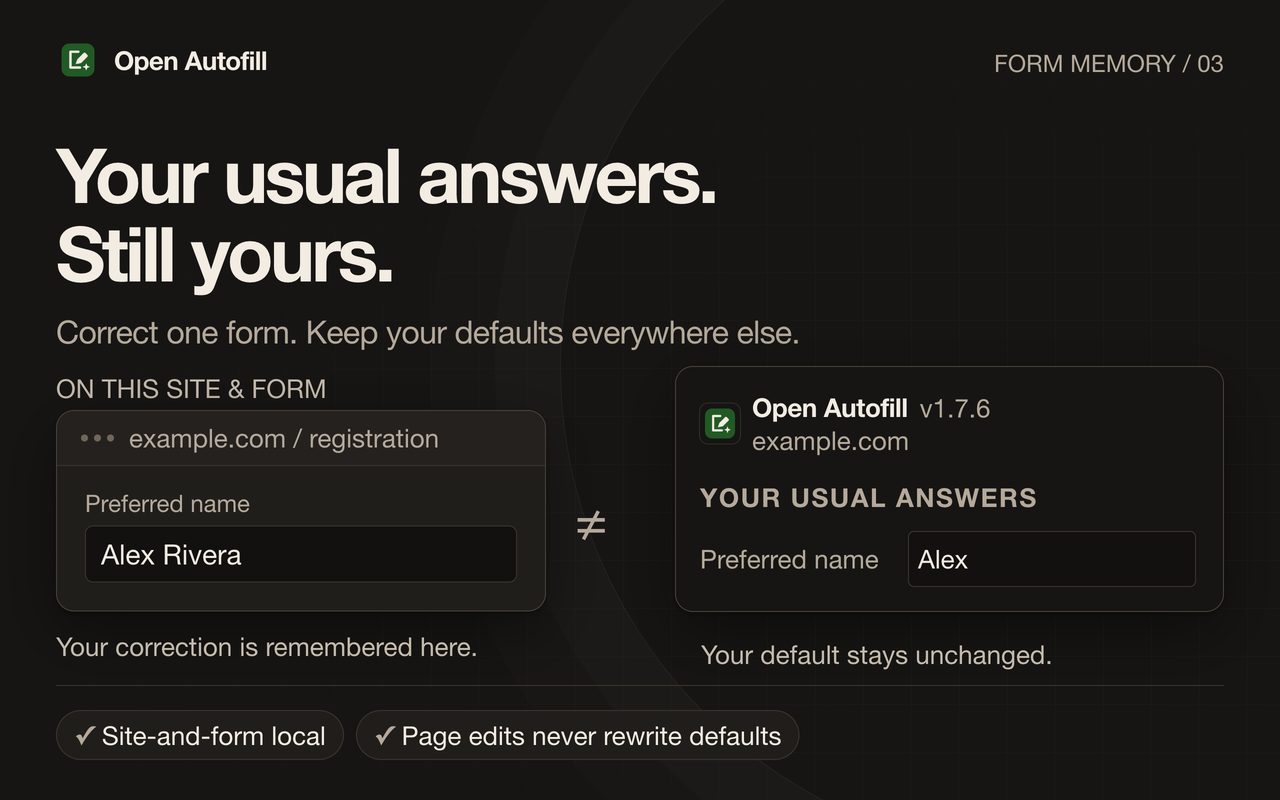Click the example.com / registration address text
1280x800 pixels.
click(284, 438)
